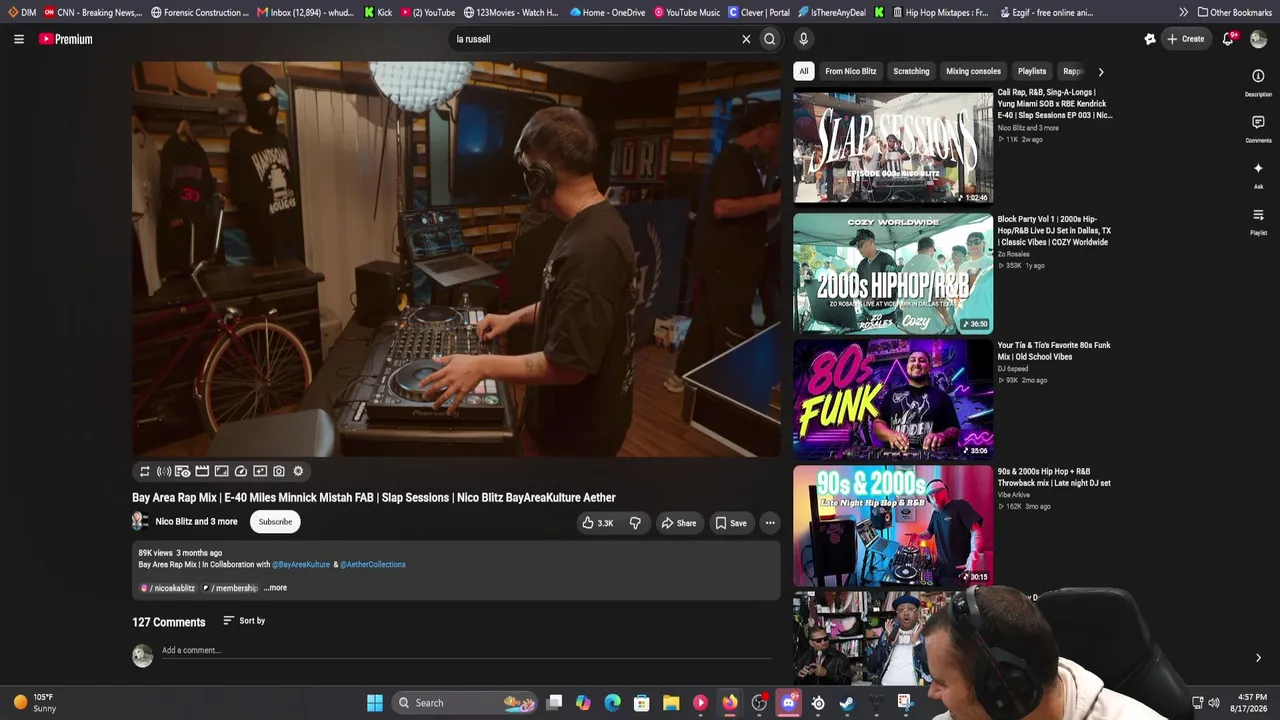The height and width of the screenshot is (720, 1280).
Task: Open the YouTube Music bookmark
Action: tap(687, 12)
